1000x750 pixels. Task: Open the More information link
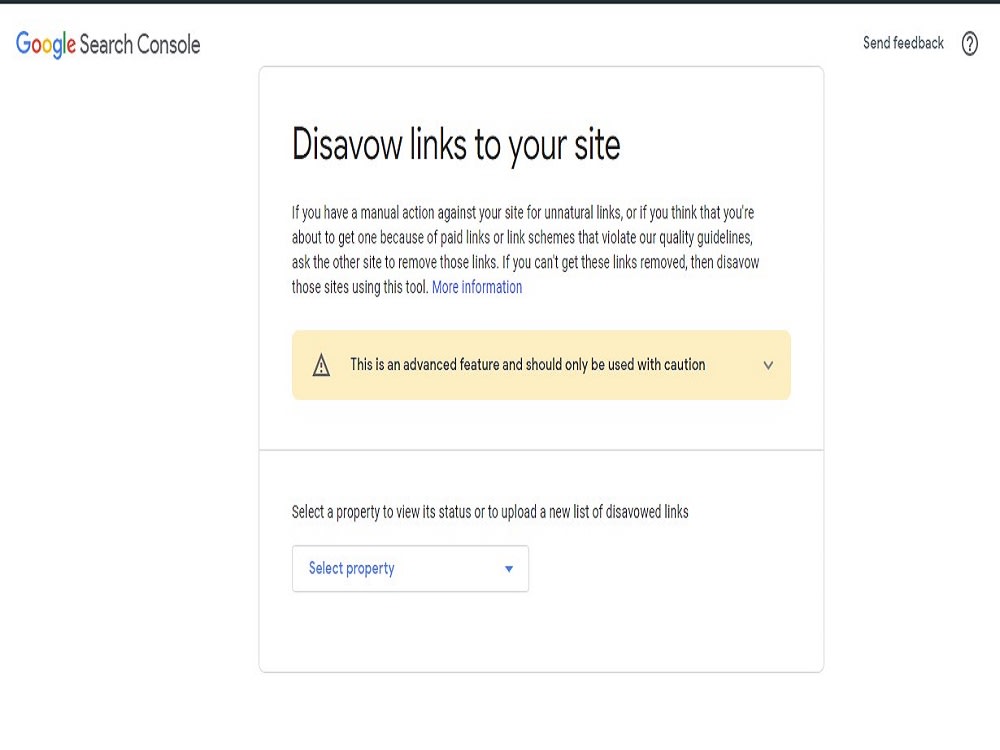477,287
